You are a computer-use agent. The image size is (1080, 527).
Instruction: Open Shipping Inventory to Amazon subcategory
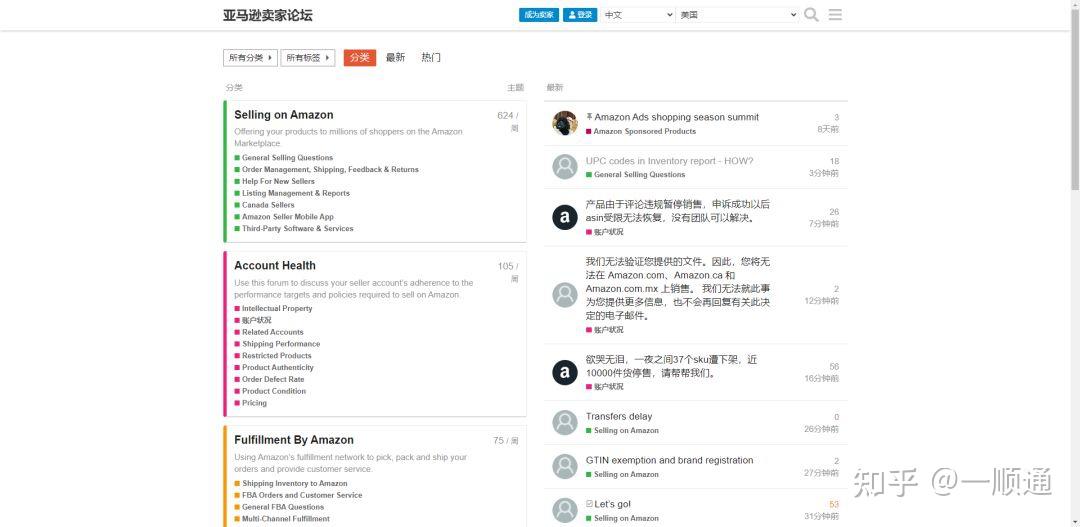pyautogui.click(x=294, y=484)
